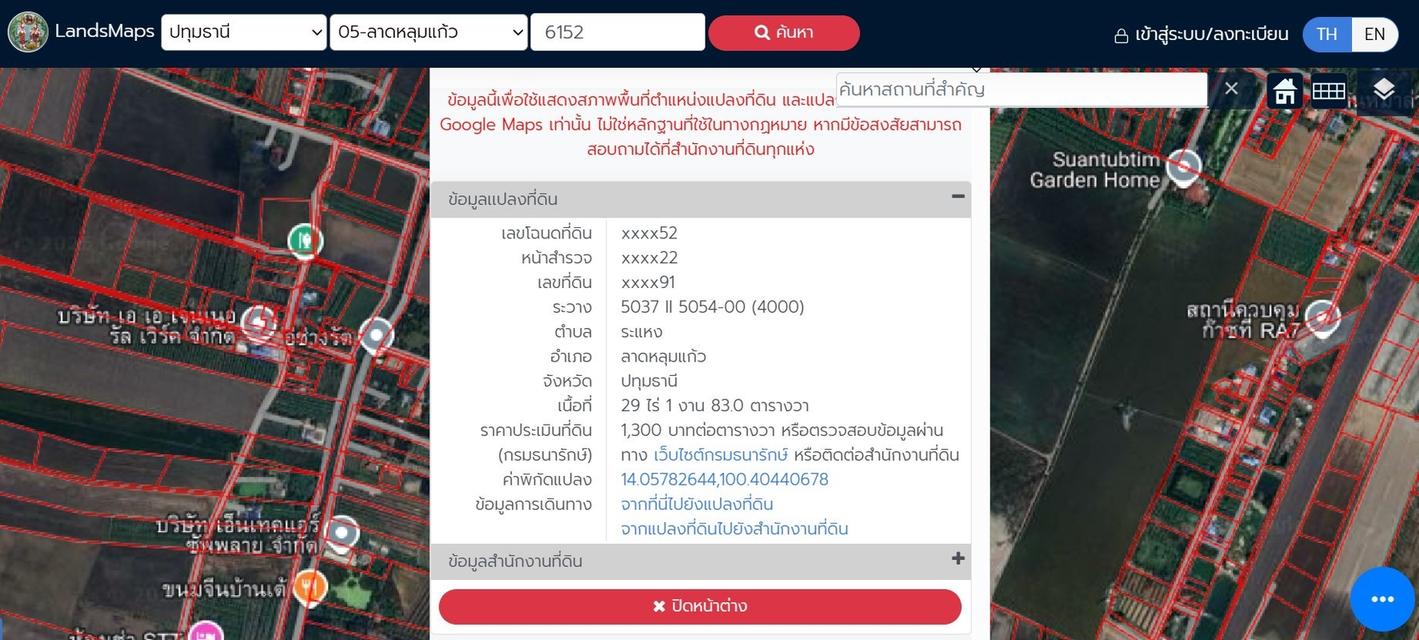Click the ระวาง value 5037 II 5054-00 (4000)
This screenshot has width=1419, height=640.
(712, 307)
